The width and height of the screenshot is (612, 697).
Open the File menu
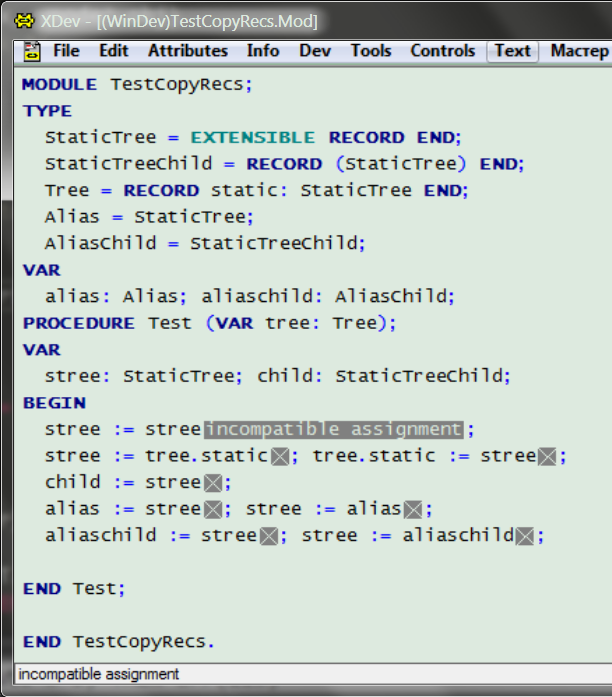pos(66,51)
